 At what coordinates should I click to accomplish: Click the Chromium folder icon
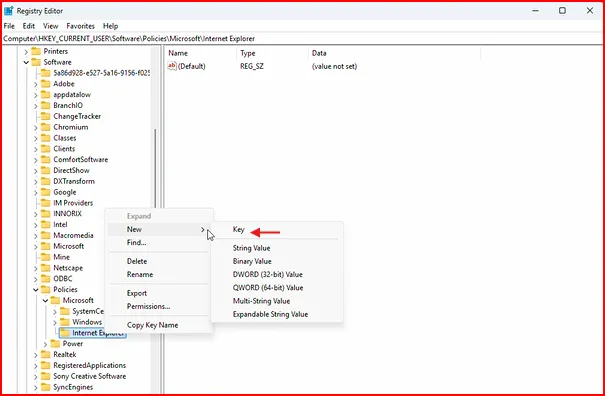(46, 127)
